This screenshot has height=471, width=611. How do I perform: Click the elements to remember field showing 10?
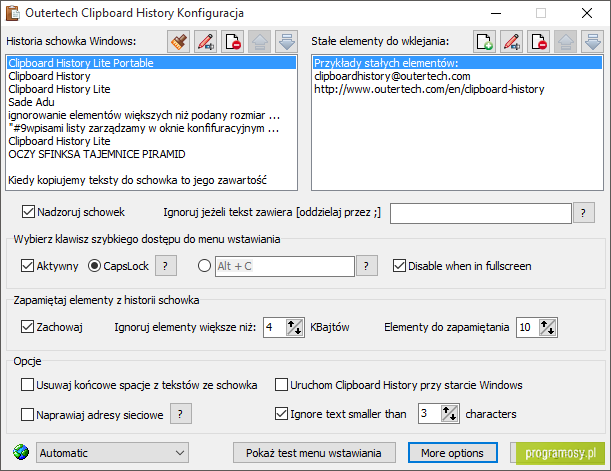click(x=528, y=327)
